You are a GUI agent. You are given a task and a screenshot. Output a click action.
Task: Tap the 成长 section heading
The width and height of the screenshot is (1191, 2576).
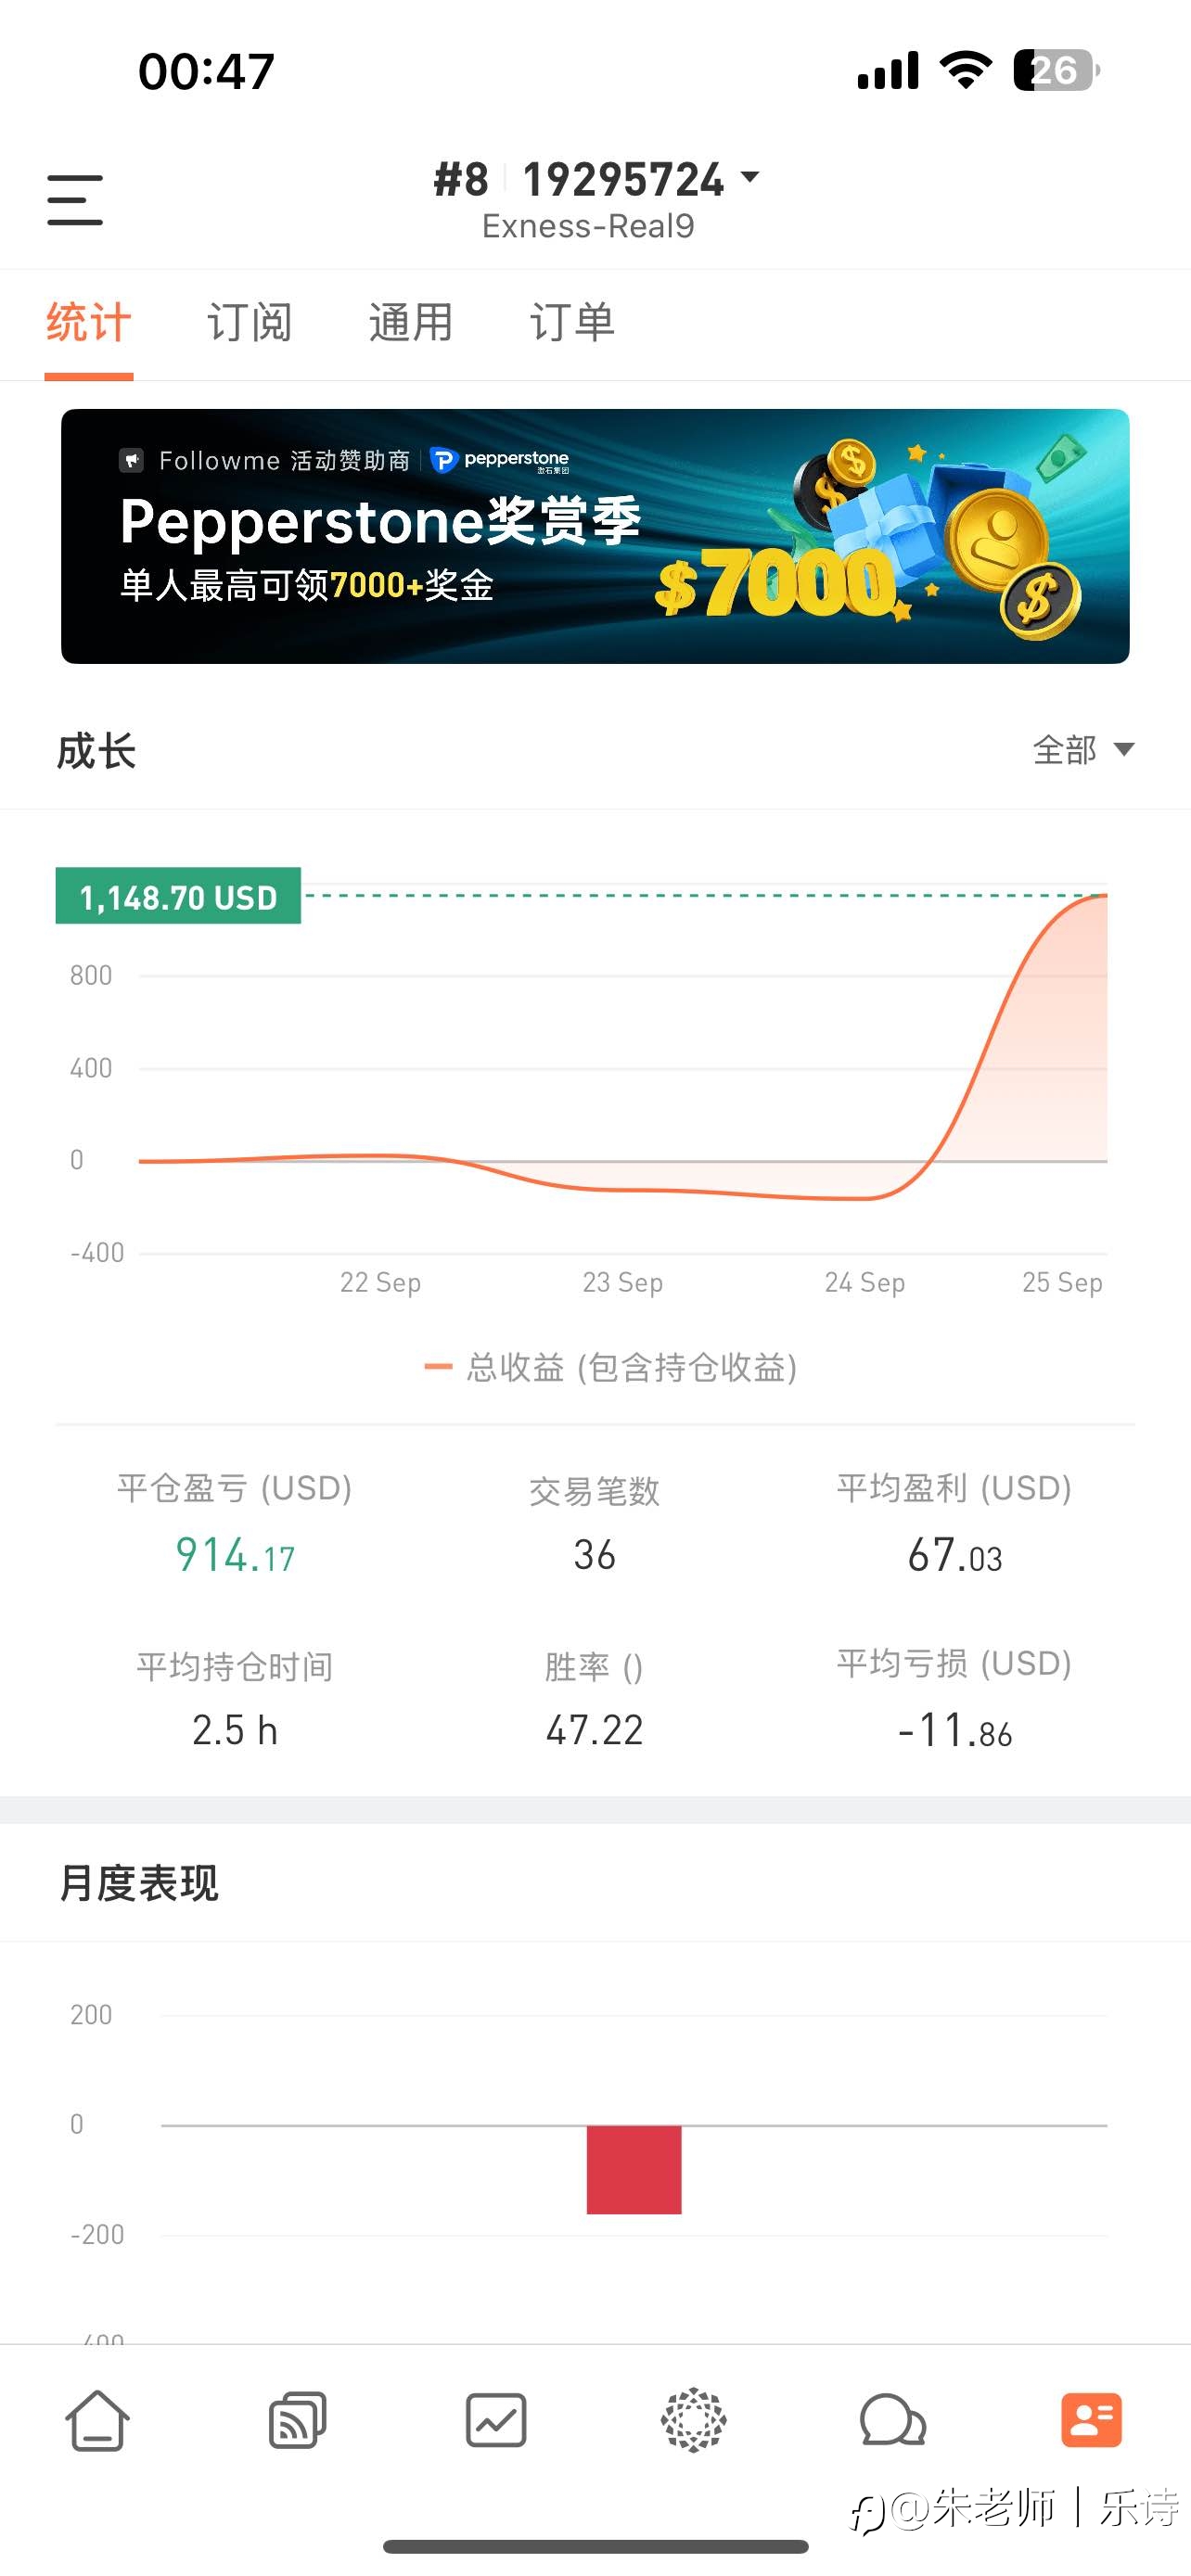(96, 751)
